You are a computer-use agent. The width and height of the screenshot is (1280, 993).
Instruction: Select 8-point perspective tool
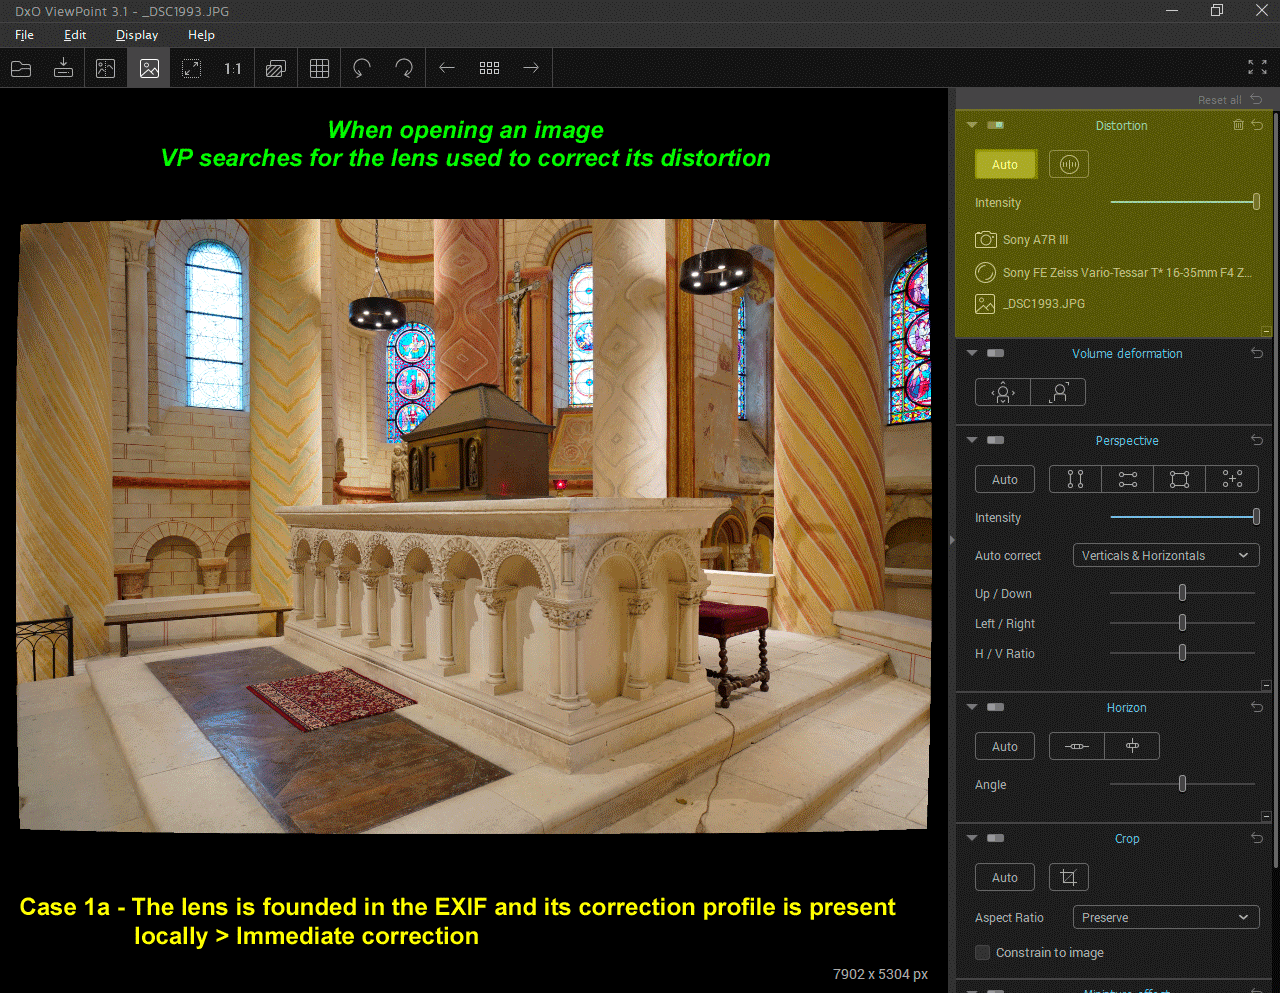point(1232,480)
